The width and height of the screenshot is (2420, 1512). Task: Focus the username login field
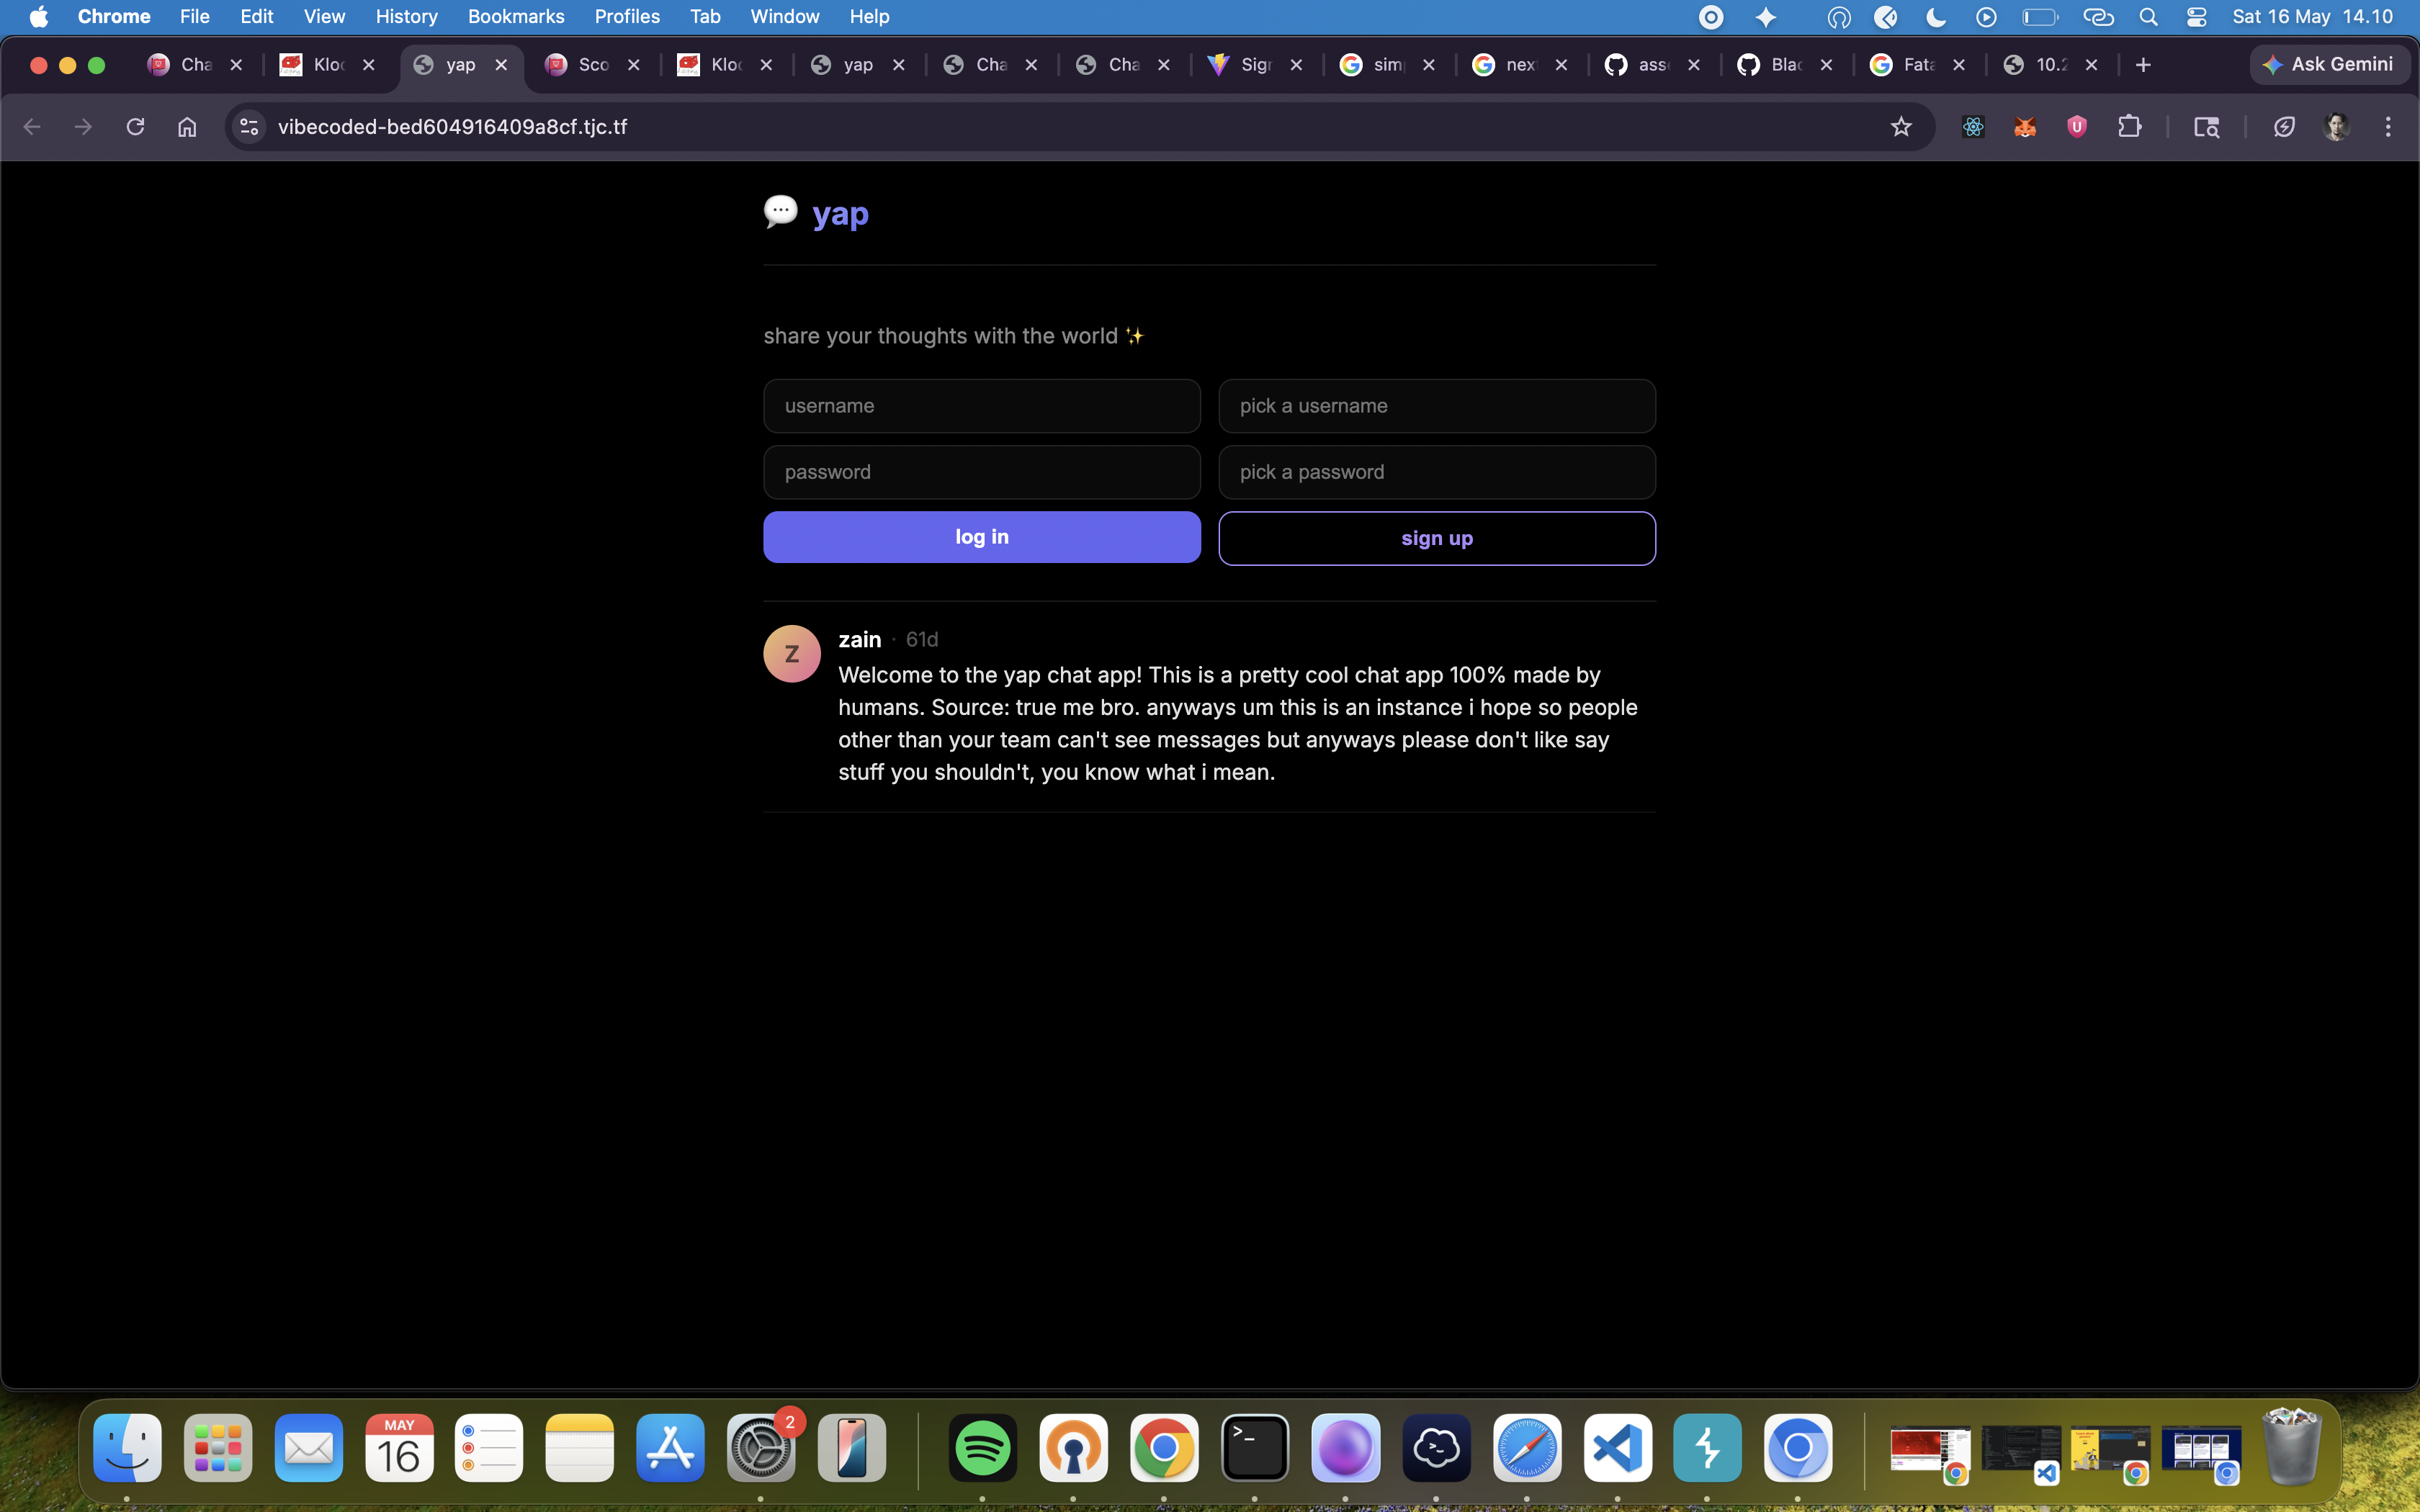[982, 406]
